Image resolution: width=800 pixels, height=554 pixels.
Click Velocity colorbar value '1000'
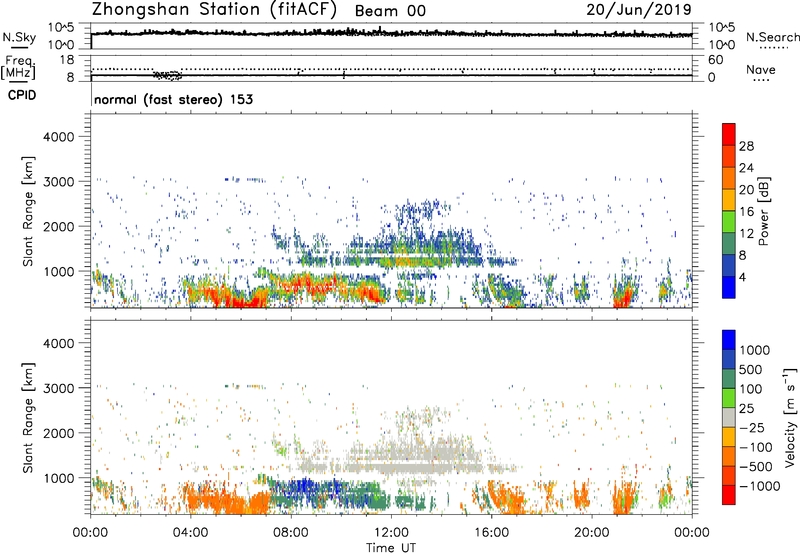coord(755,350)
